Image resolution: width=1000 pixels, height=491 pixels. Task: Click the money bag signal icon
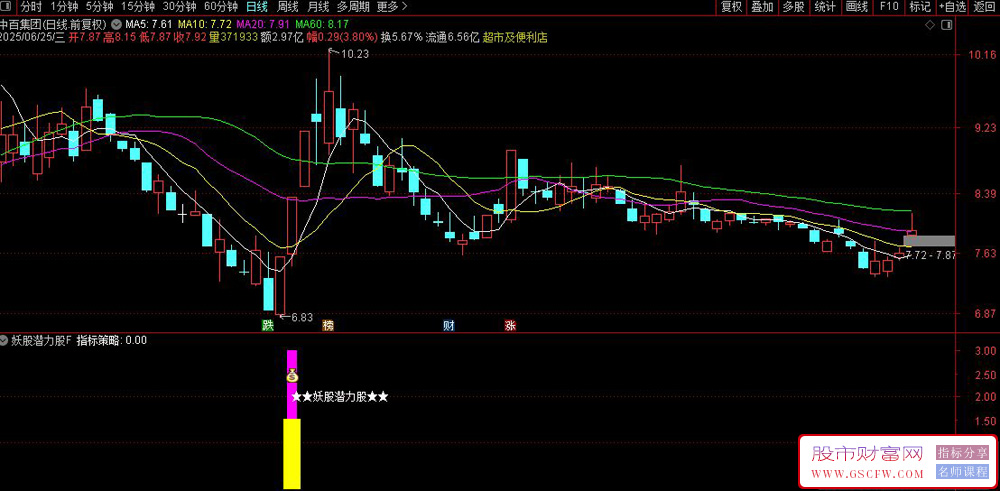pyautogui.click(x=291, y=376)
